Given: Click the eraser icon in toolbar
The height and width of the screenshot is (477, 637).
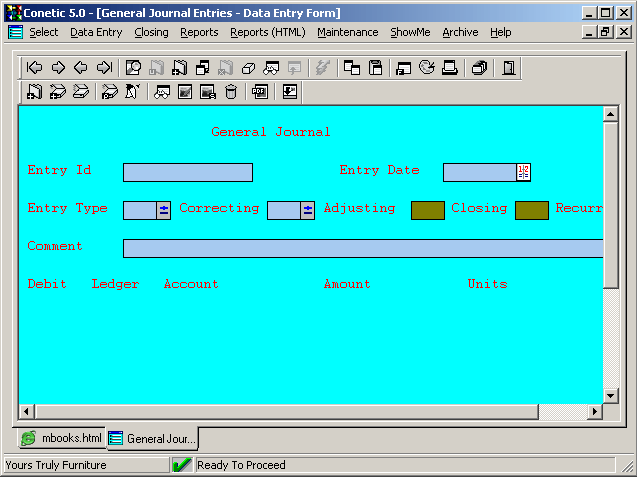Looking at the screenshot, I should [247, 68].
